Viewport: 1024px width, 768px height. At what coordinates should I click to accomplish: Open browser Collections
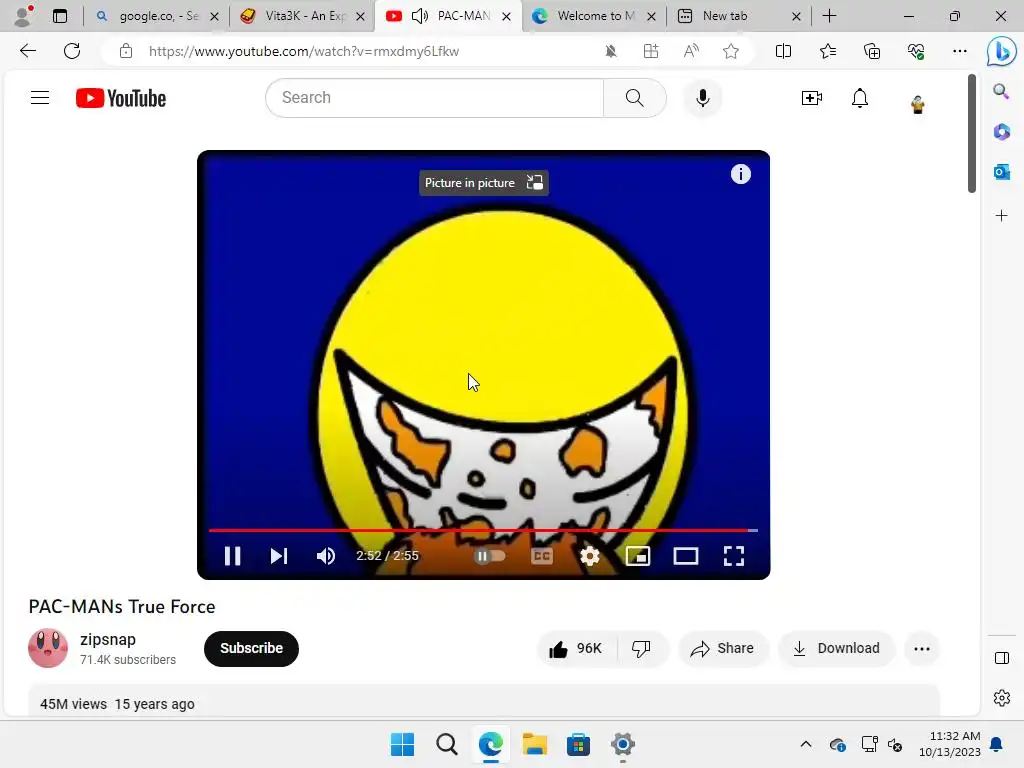(872, 51)
